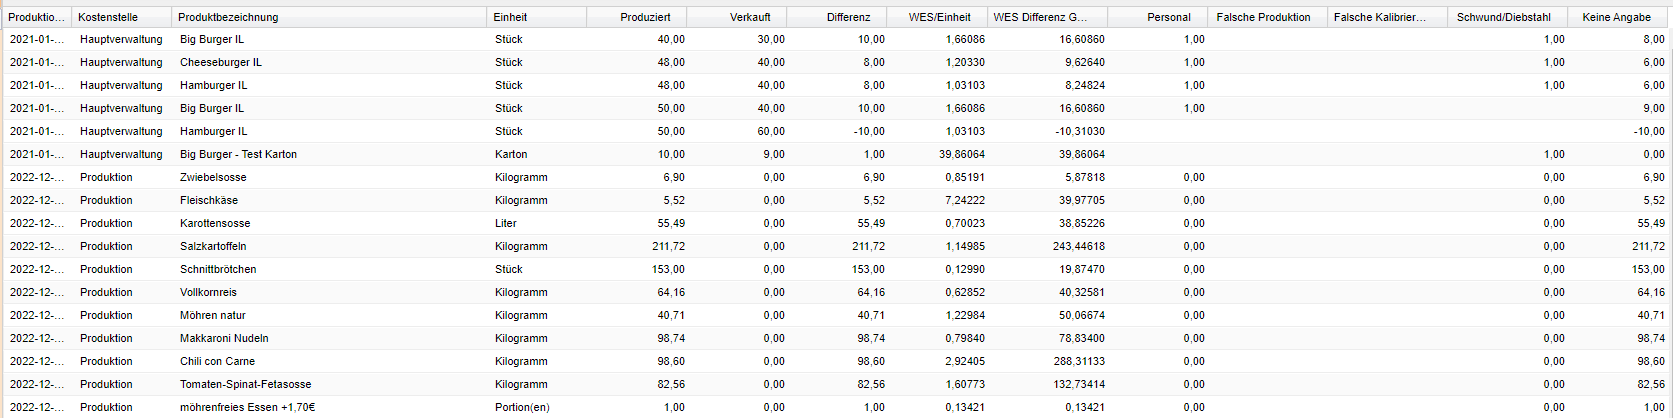
Task: Click the Falsche Produktion column header
Action: (x=1263, y=17)
